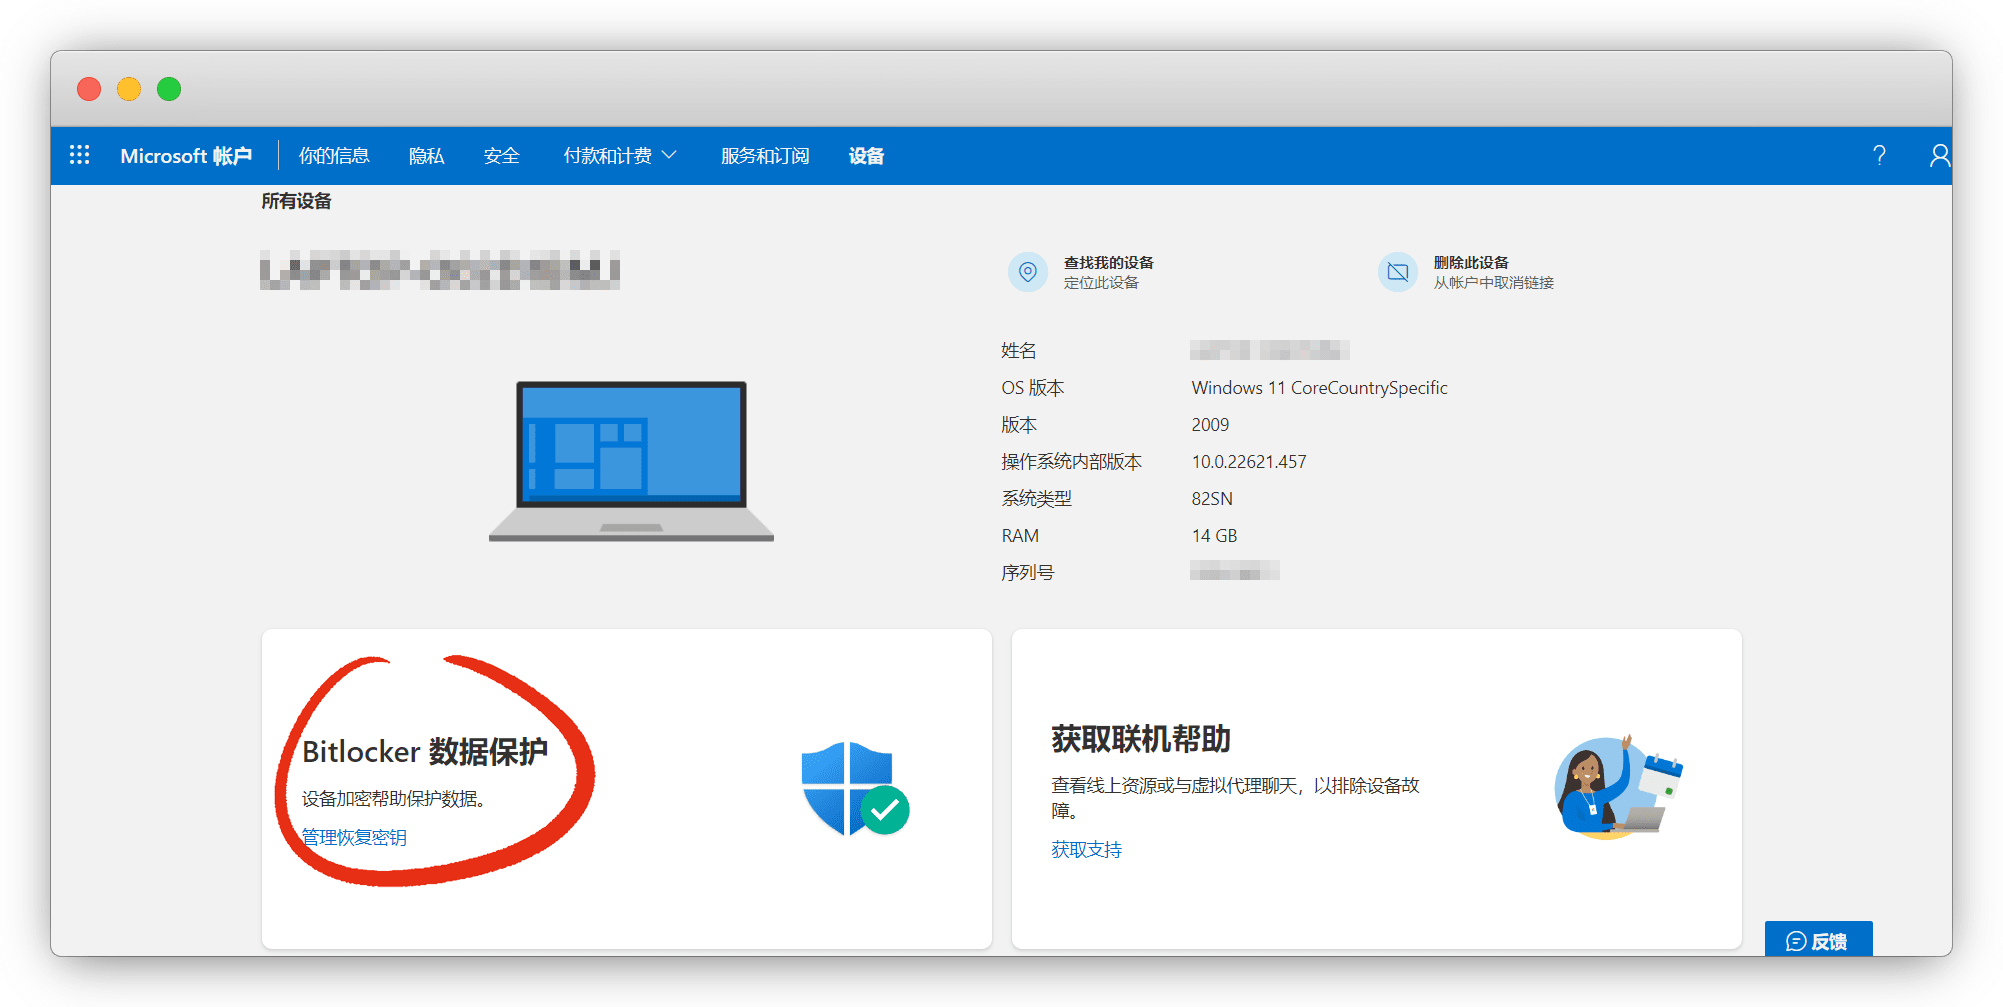The width and height of the screenshot is (2003, 1007).
Task: Open the 你的信息 tab
Action: pyautogui.click(x=334, y=156)
